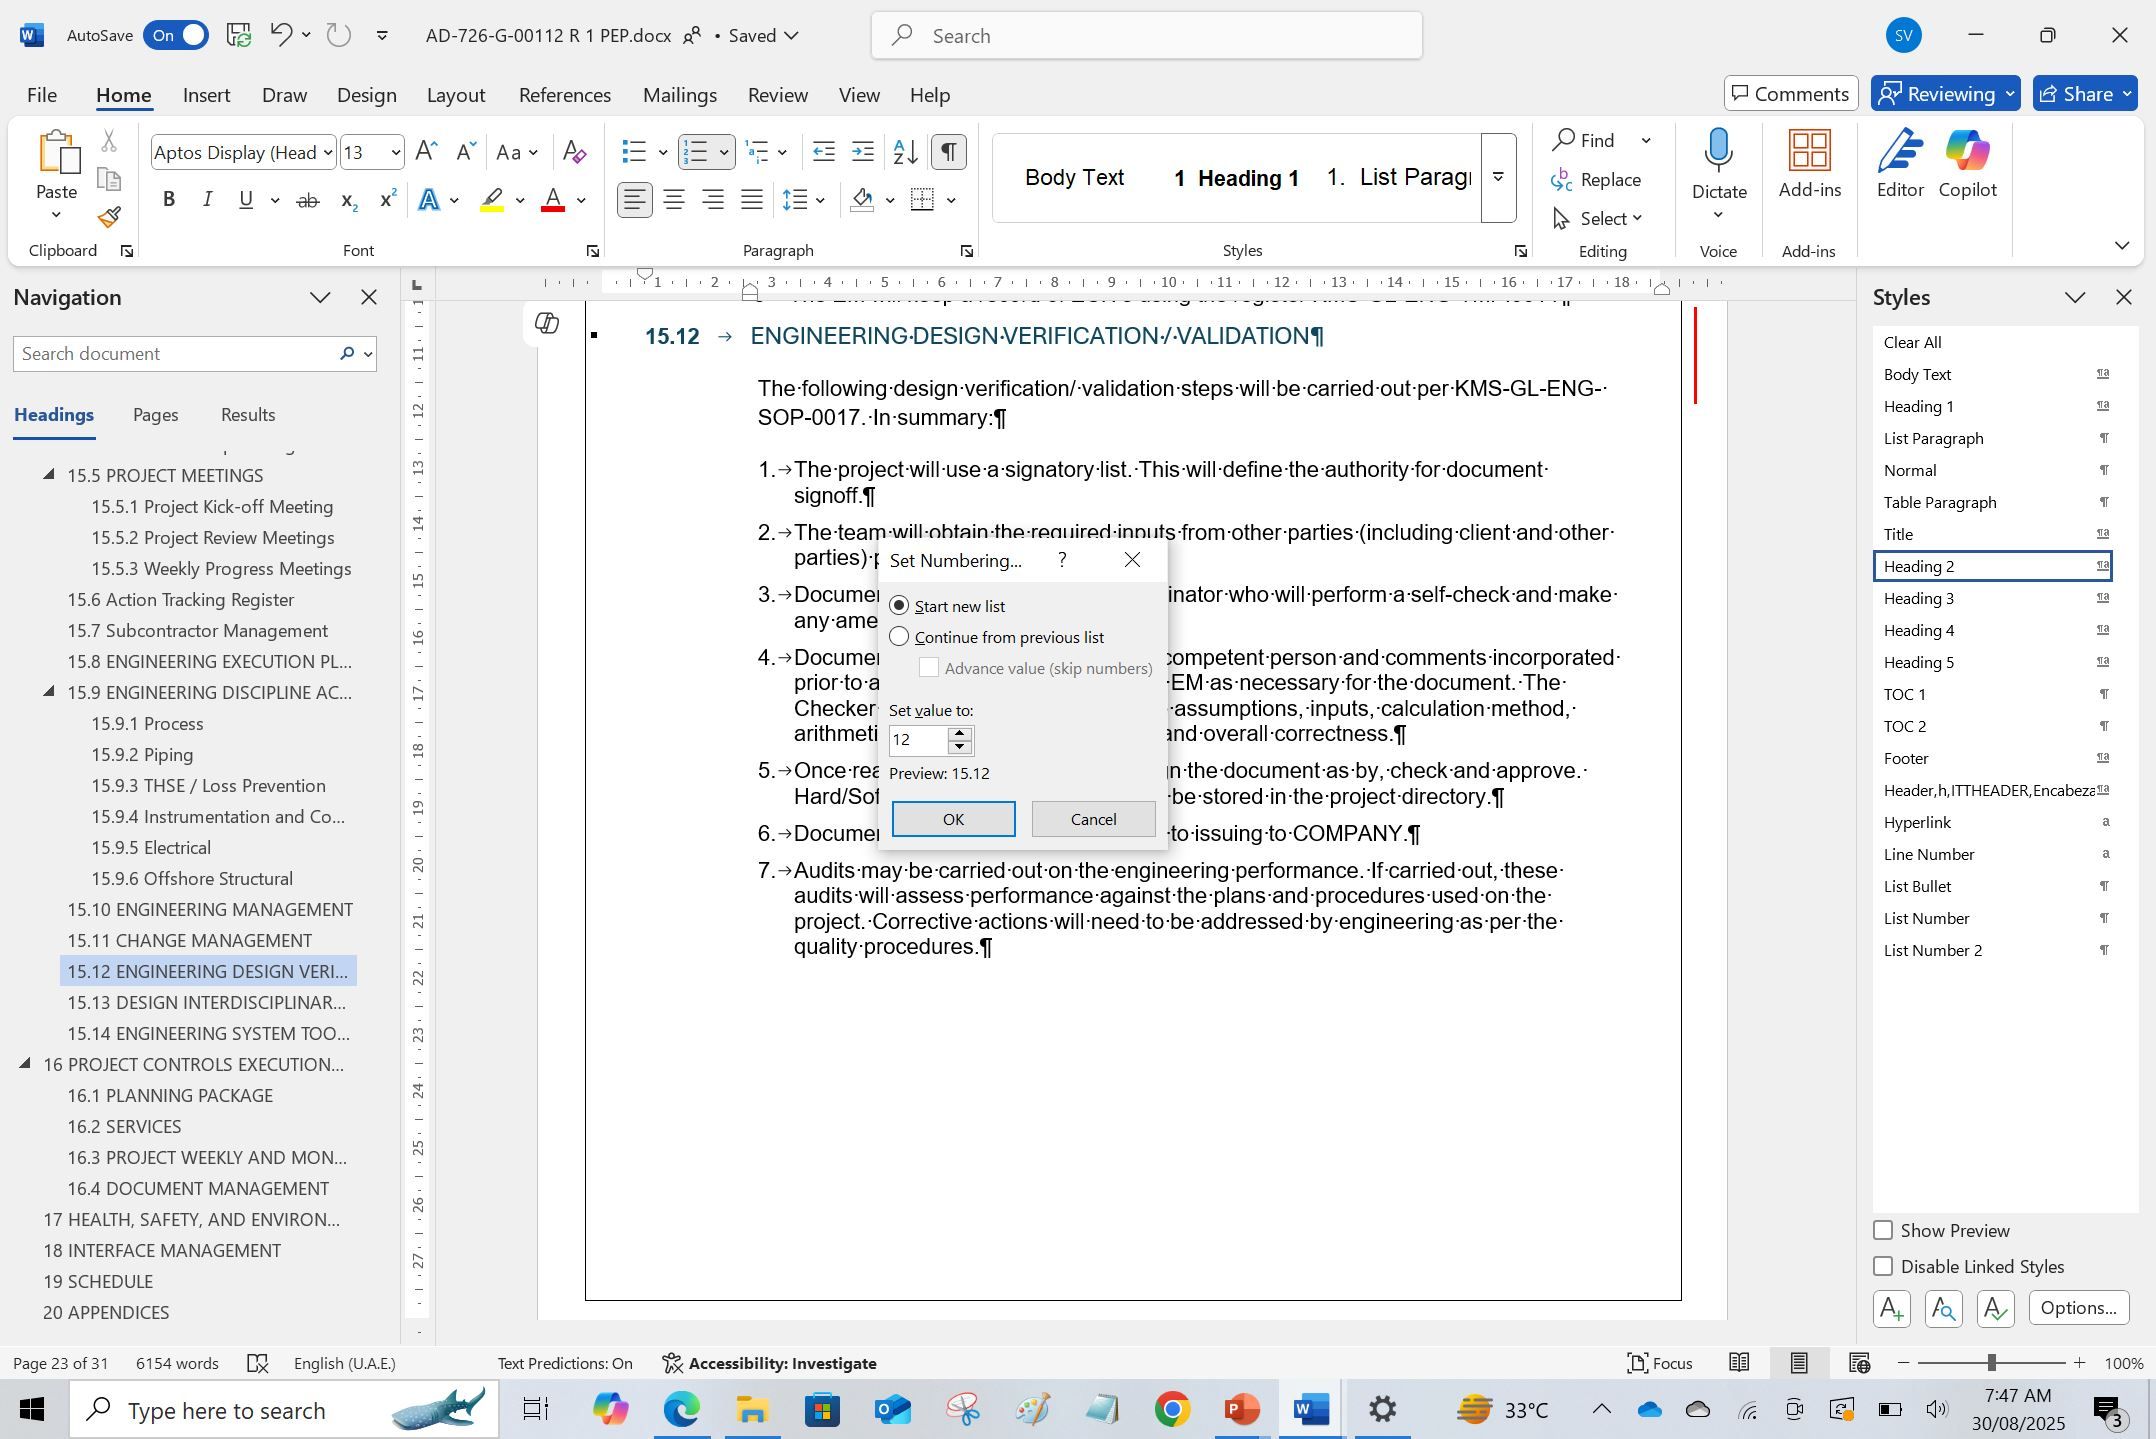The height and width of the screenshot is (1439, 2156).
Task: Click the zoom slider handle
Action: click(1991, 1363)
